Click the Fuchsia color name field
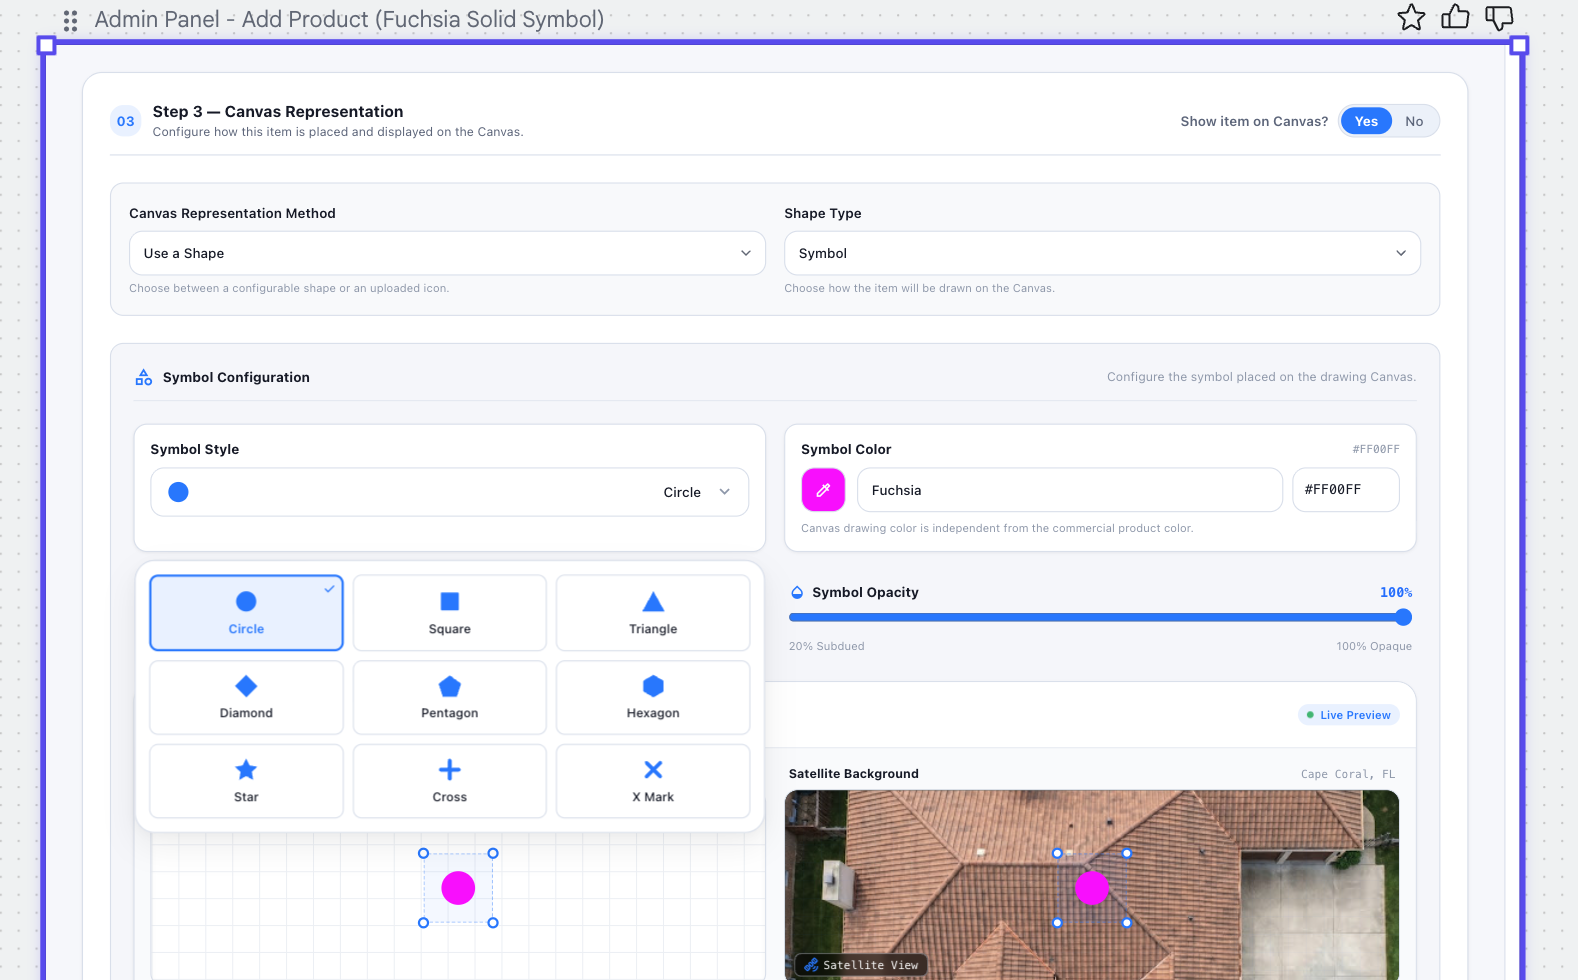The height and width of the screenshot is (980, 1578). (1070, 490)
